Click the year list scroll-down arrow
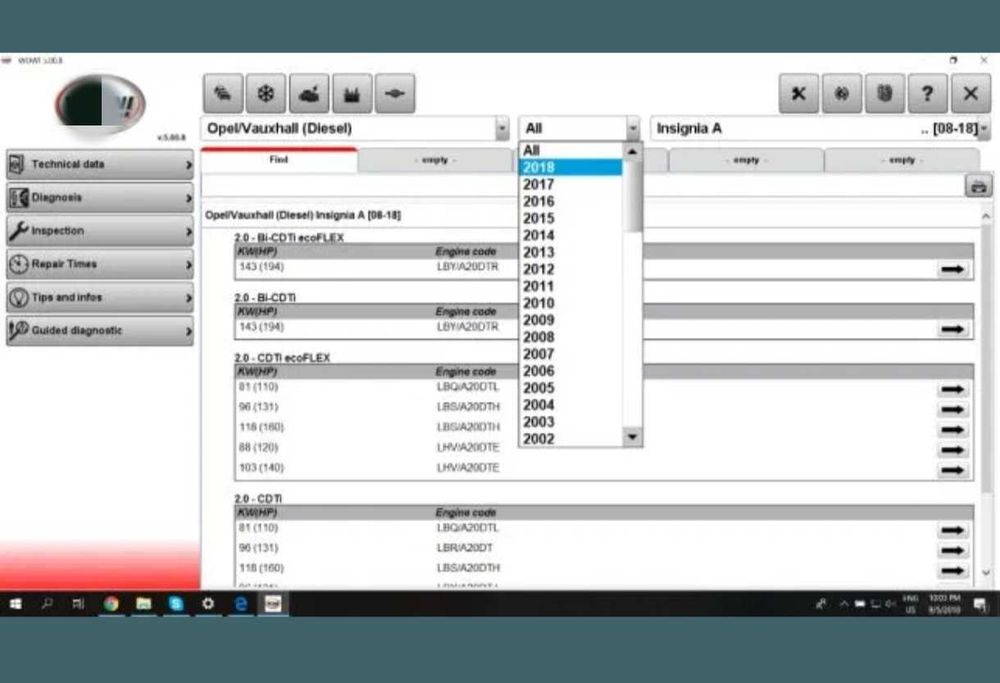This screenshot has height=683, width=1000. [x=632, y=437]
